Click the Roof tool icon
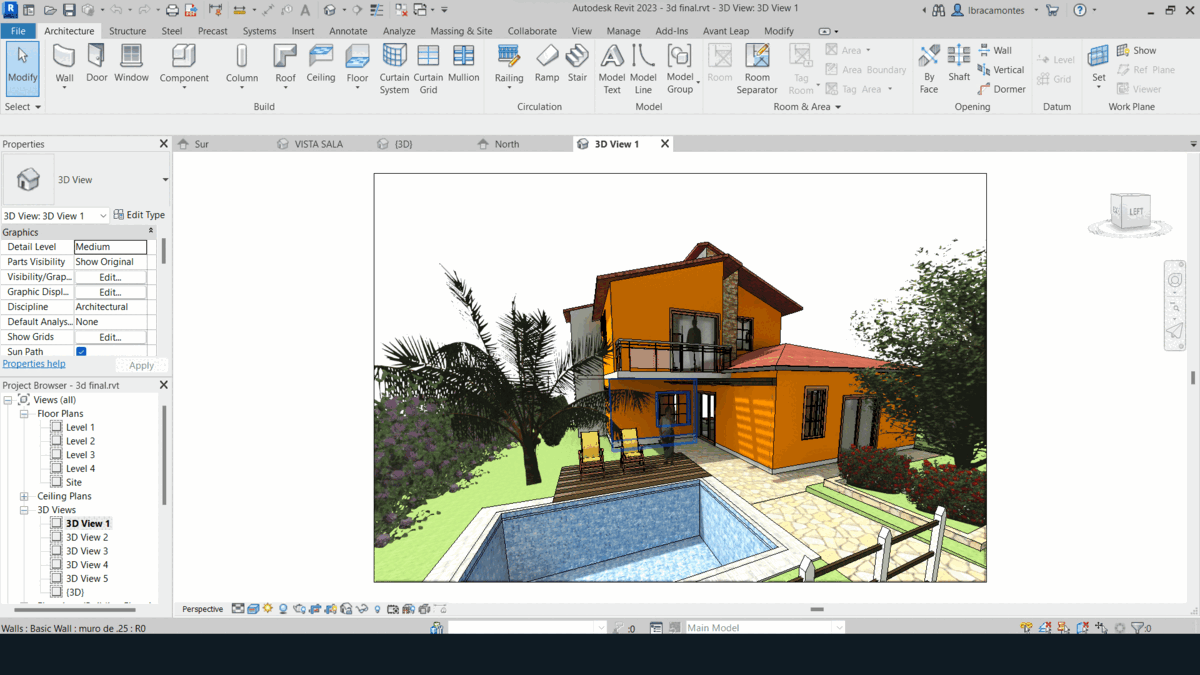The height and width of the screenshot is (675, 1200). 285,65
